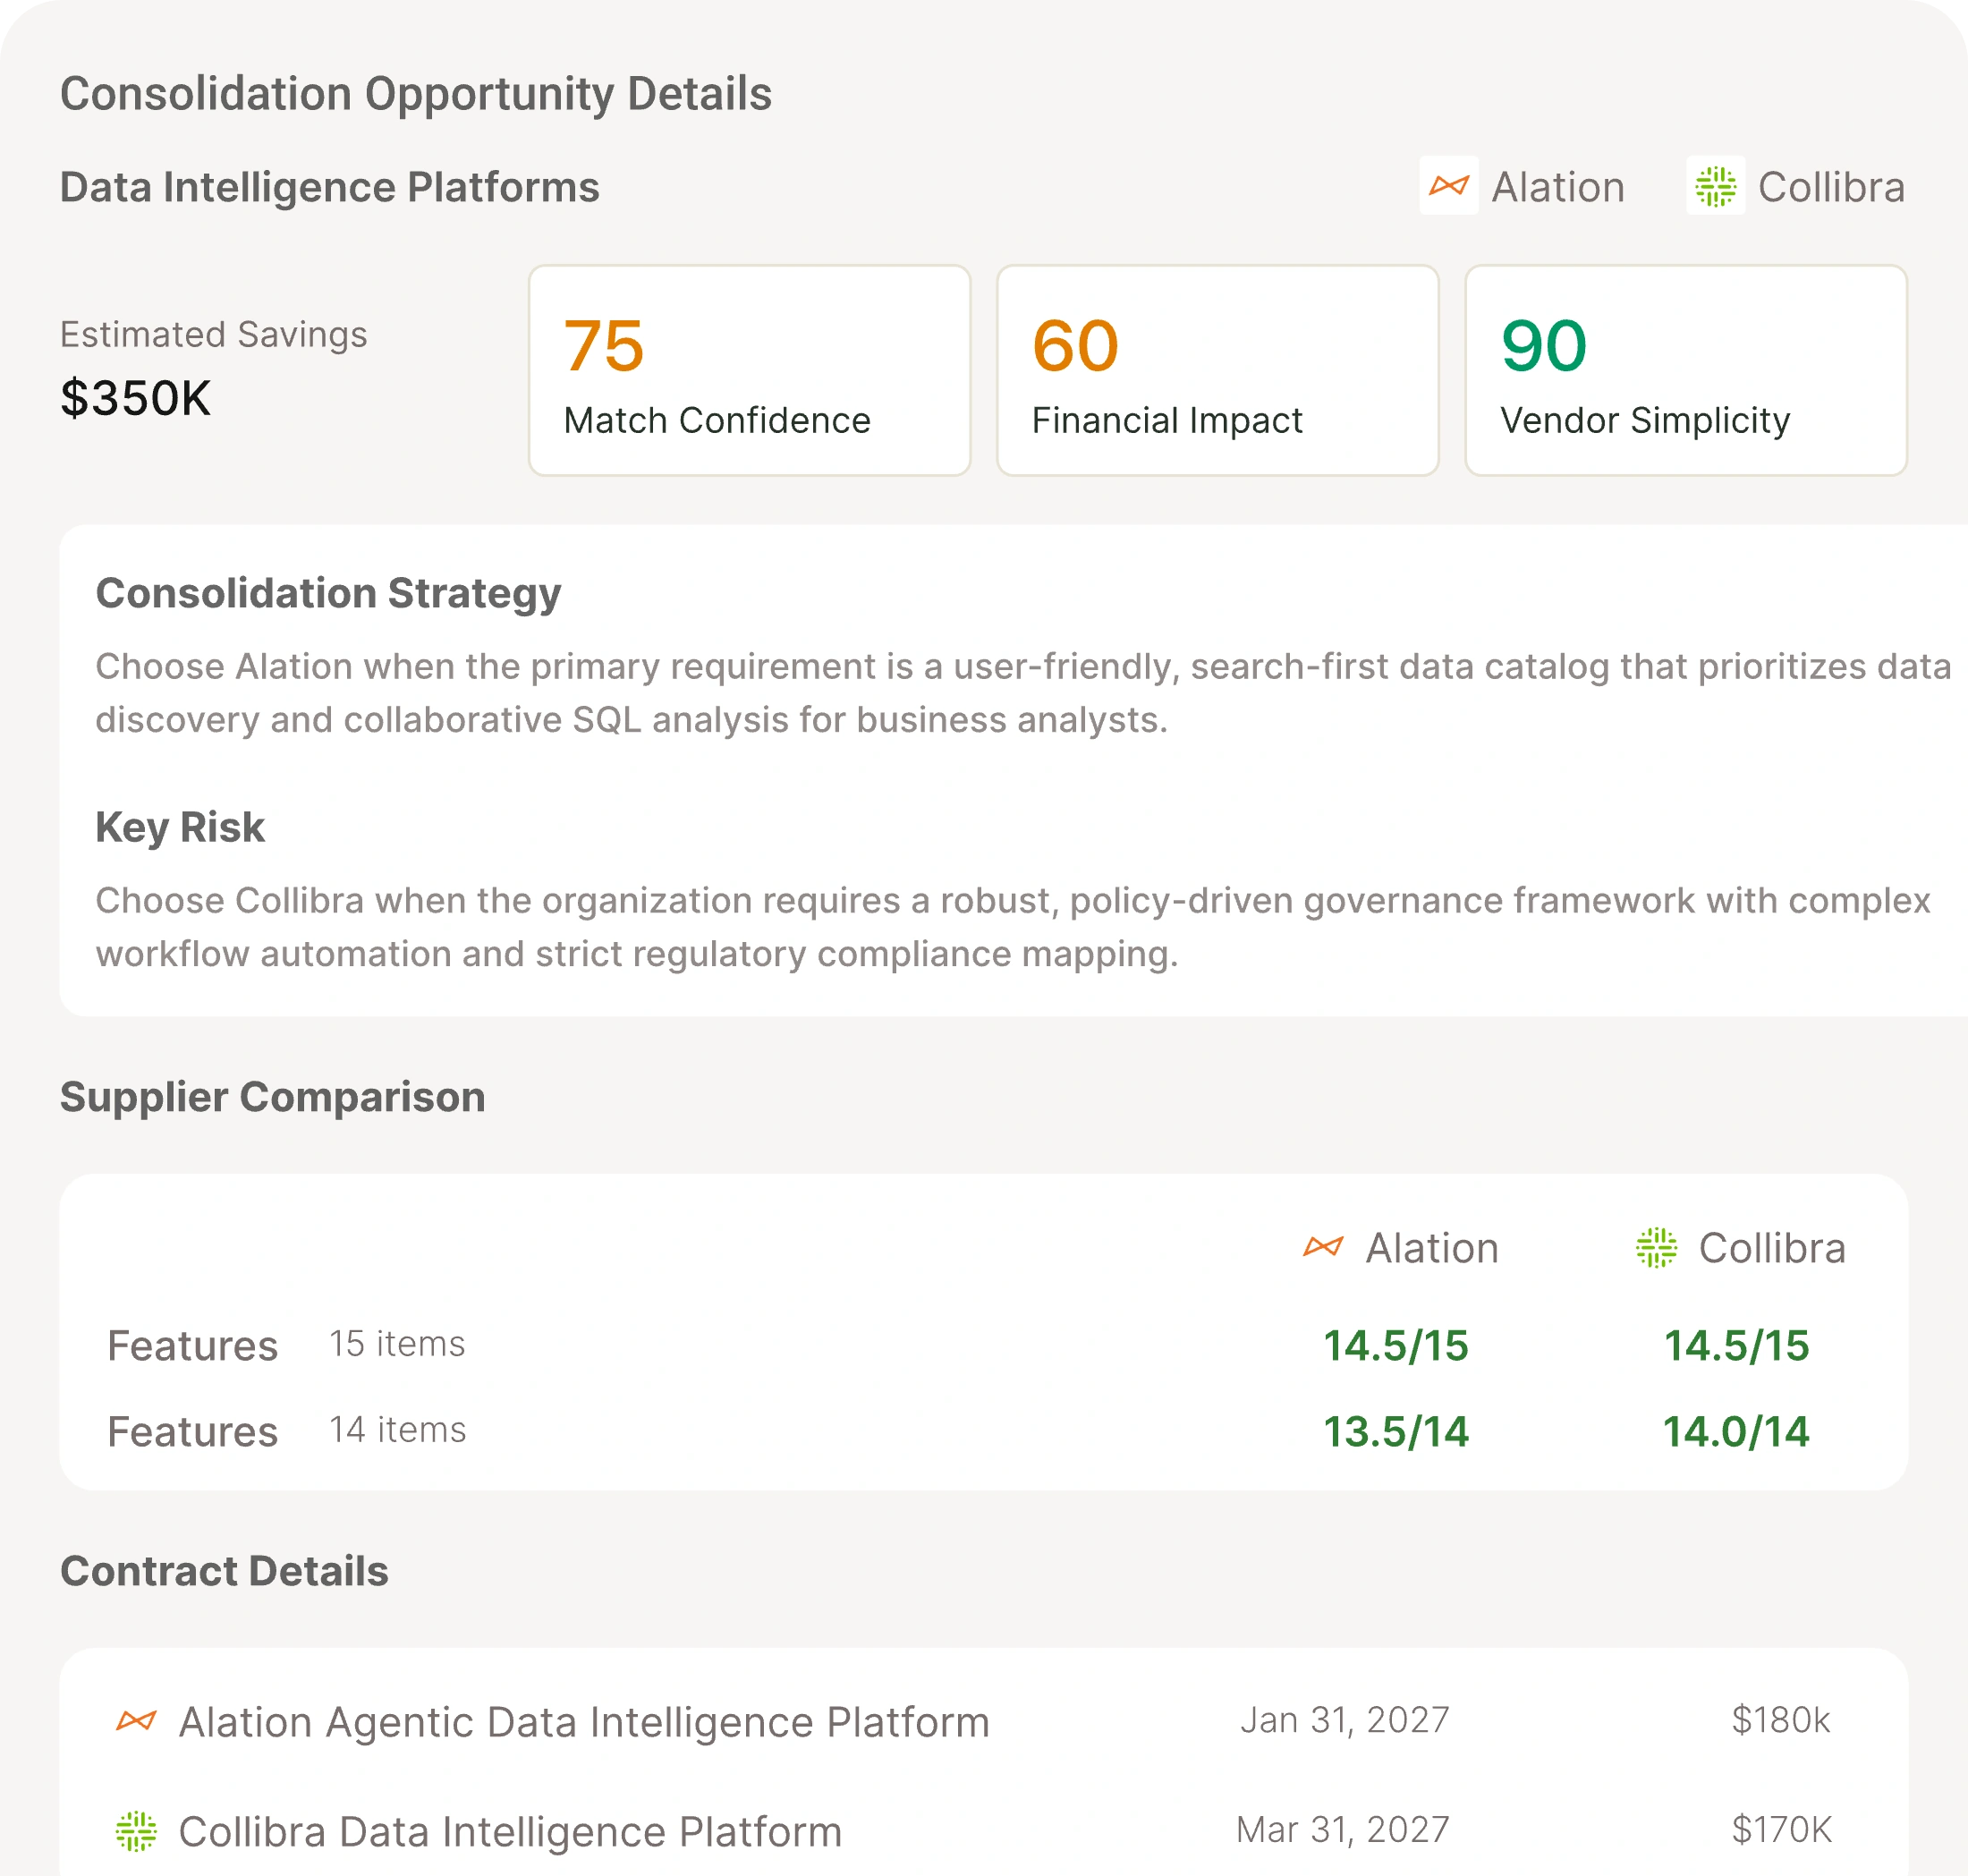Image resolution: width=1968 pixels, height=1876 pixels.
Task: Select the Collibra Data Intelligence Platform contract
Action: point(983,1830)
